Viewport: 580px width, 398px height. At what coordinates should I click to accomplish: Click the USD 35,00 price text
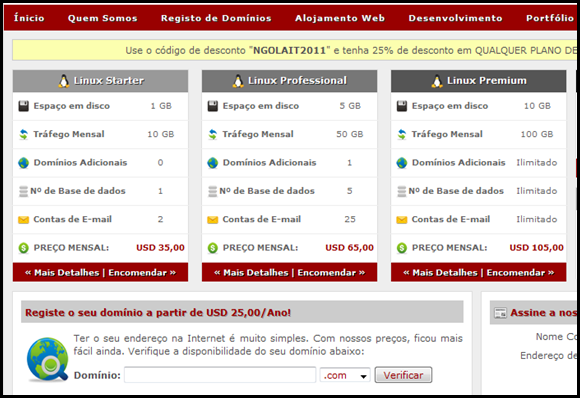160,248
